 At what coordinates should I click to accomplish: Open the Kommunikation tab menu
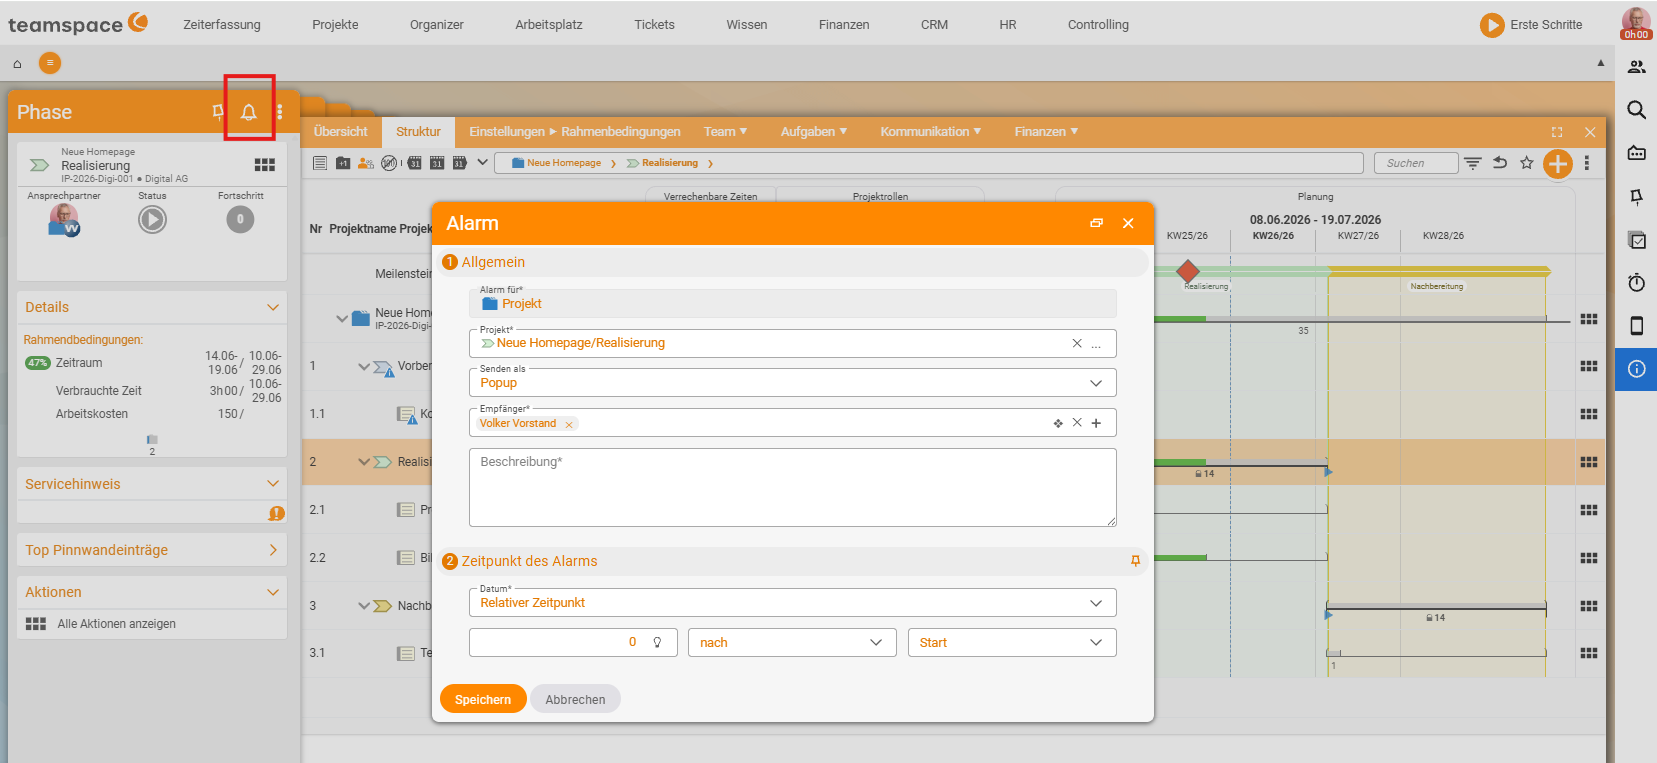pos(931,132)
